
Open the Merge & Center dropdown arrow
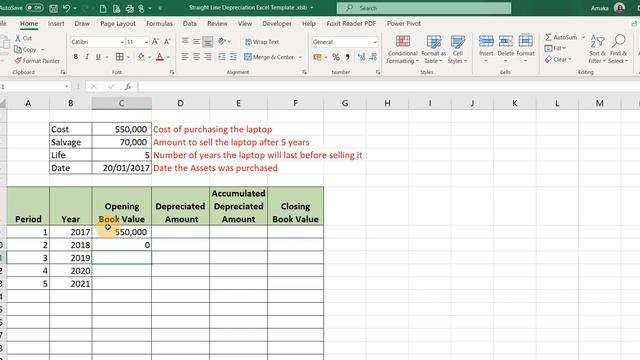coord(300,57)
